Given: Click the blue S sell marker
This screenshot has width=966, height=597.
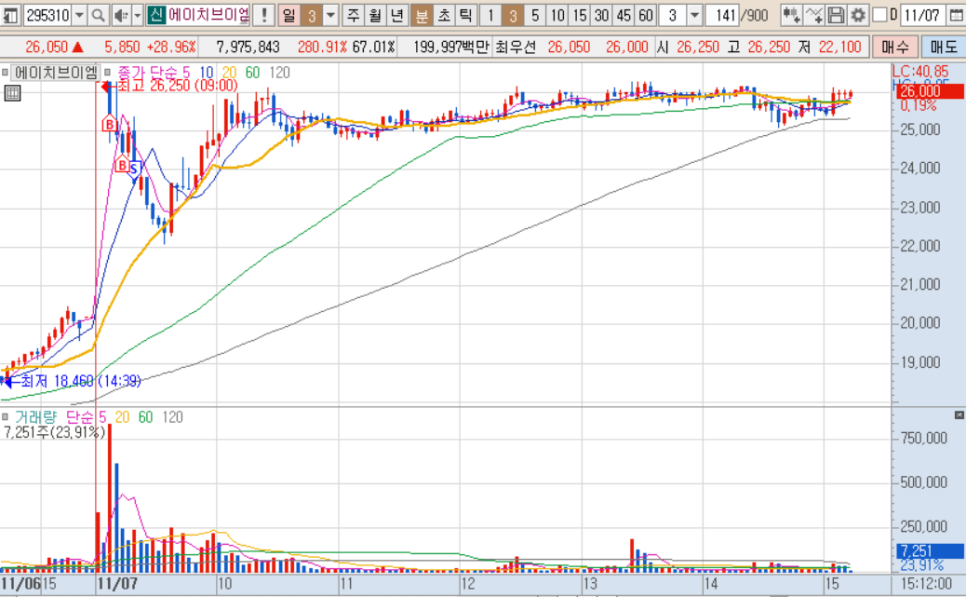Looking at the screenshot, I should tap(134, 169).
